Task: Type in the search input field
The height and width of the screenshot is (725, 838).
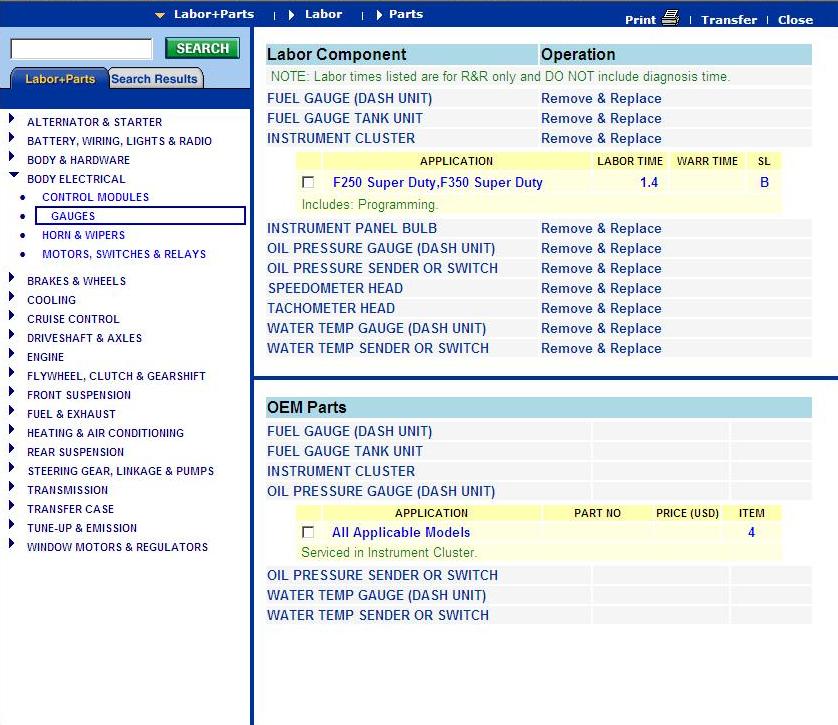Action: [81, 49]
